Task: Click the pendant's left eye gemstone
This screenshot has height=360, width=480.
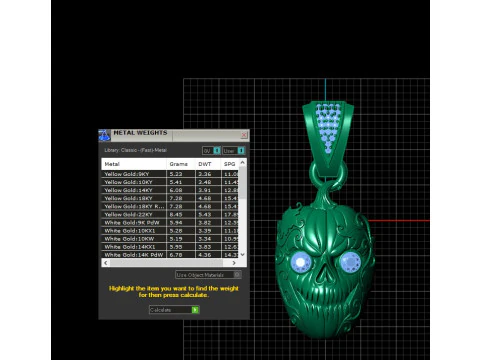Action: point(300,262)
